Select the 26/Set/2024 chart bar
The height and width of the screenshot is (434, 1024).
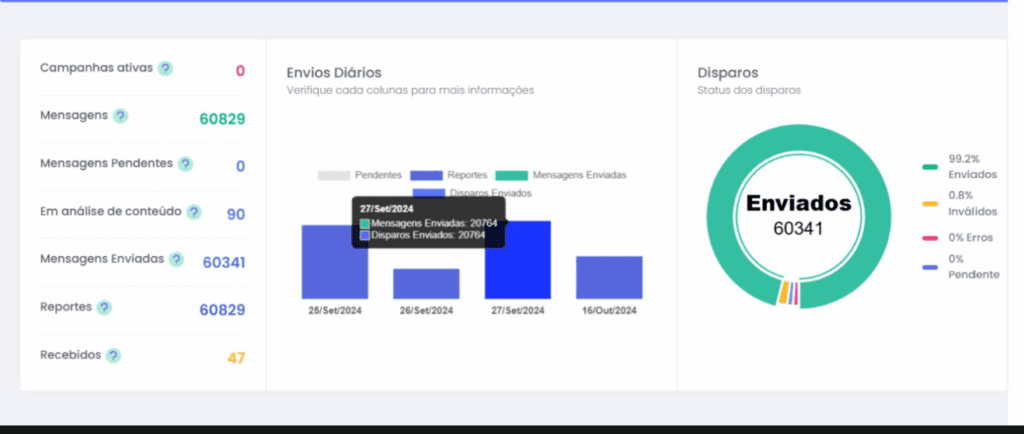[x=426, y=284]
